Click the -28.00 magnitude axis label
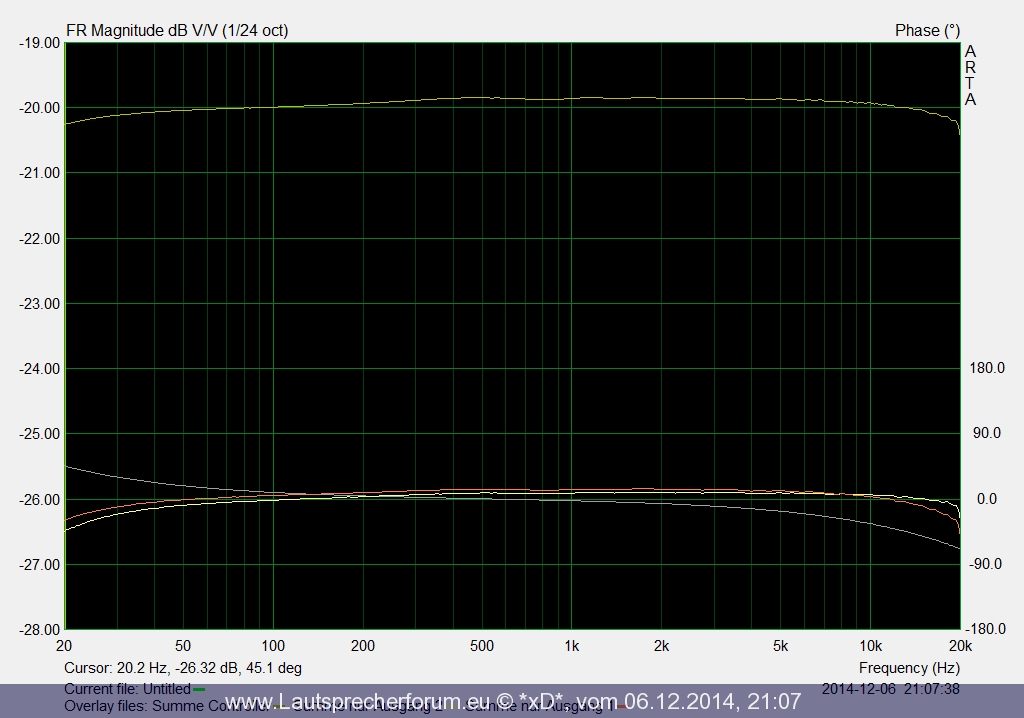 pyautogui.click(x=37, y=629)
